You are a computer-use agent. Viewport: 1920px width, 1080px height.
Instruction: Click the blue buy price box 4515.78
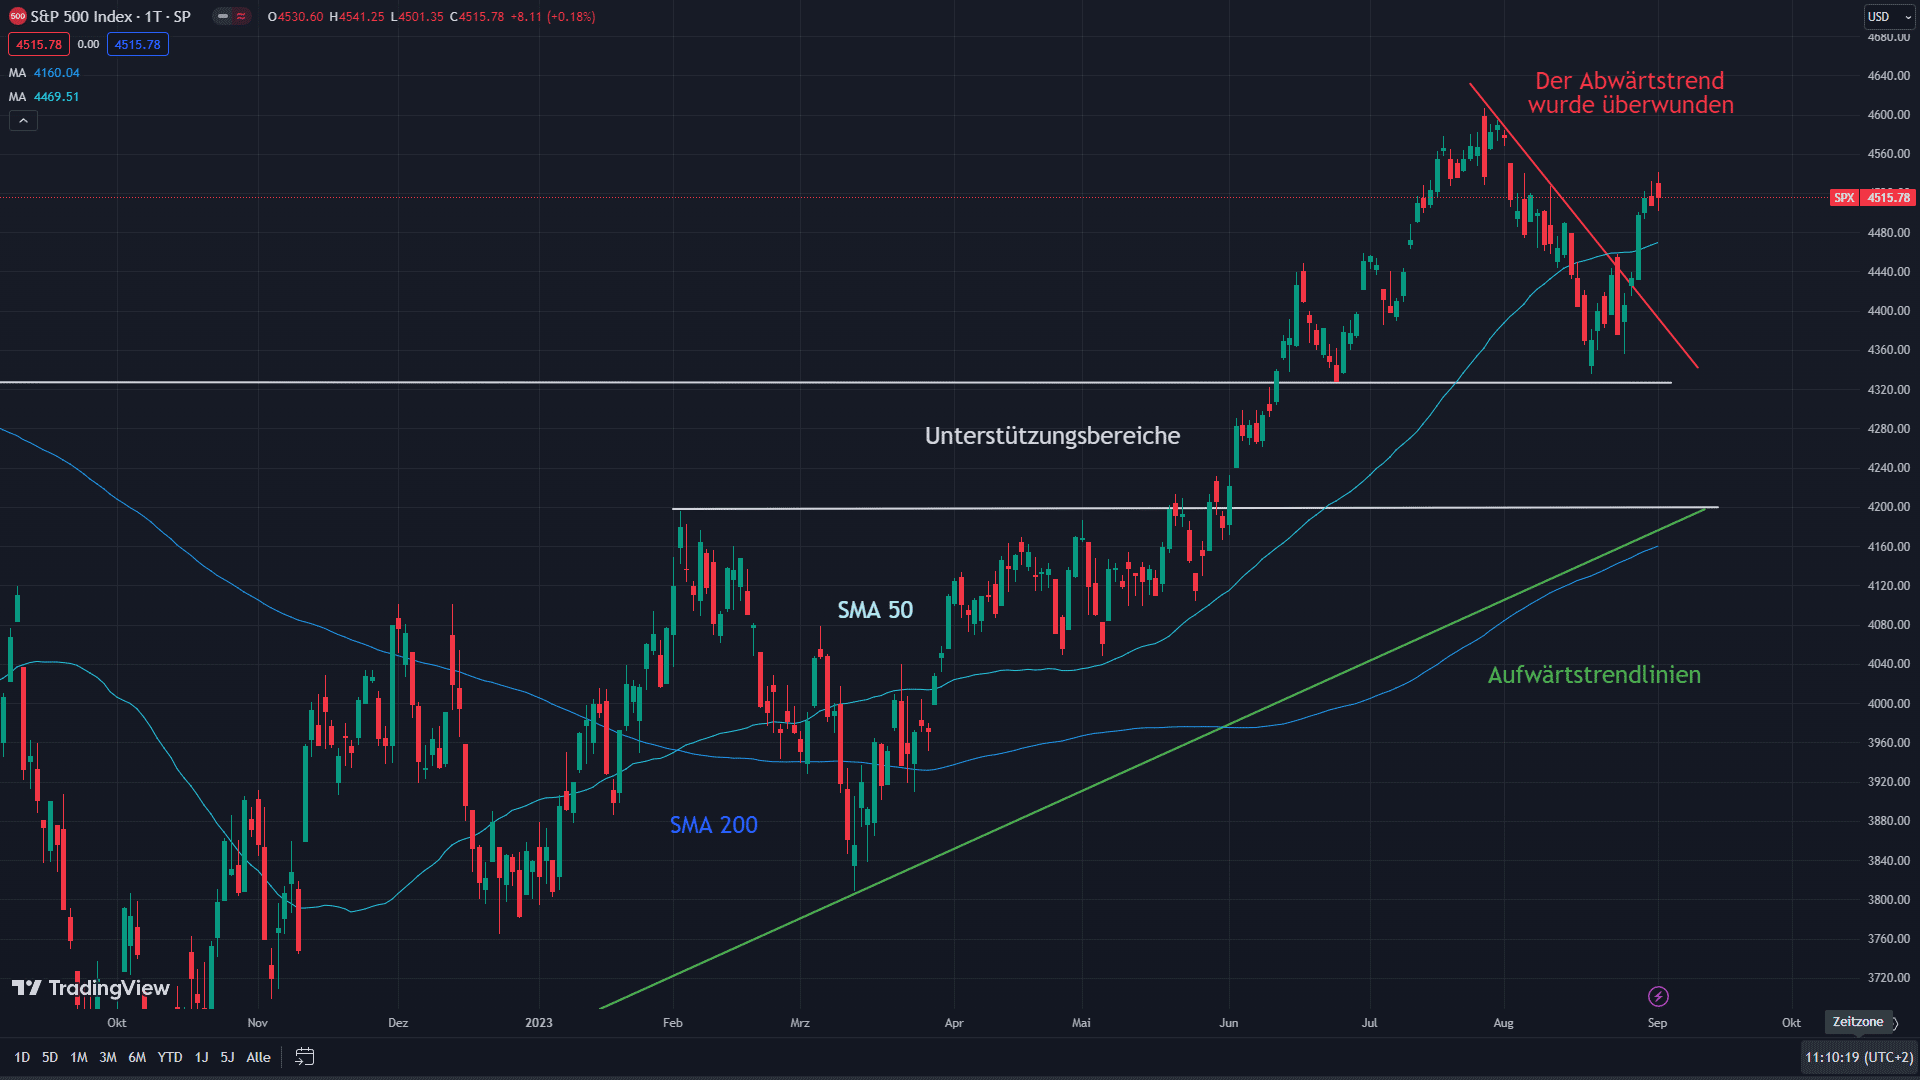pos(137,44)
